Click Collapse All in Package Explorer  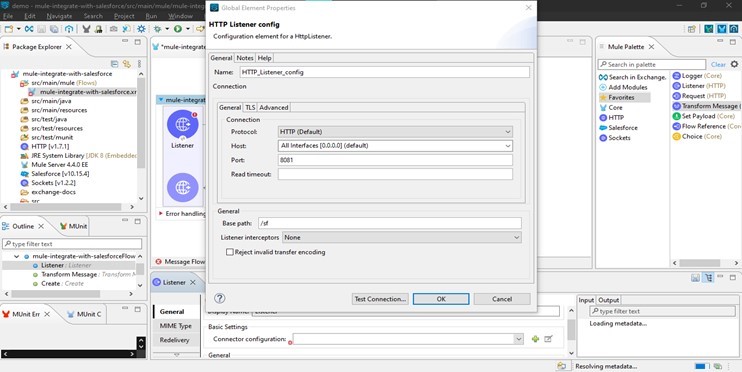(114, 64)
